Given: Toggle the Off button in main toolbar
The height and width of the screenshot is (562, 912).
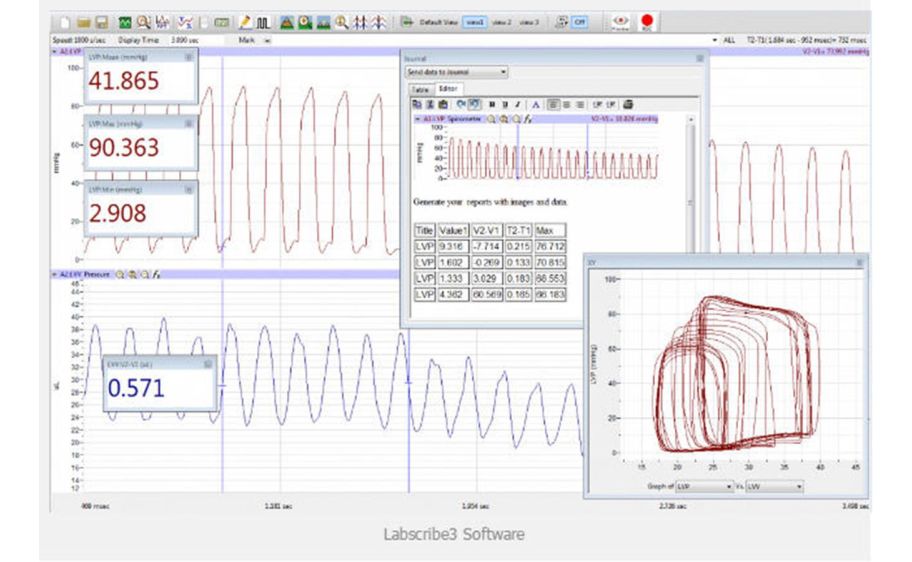Looking at the screenshot, I should tap(579, 21).
